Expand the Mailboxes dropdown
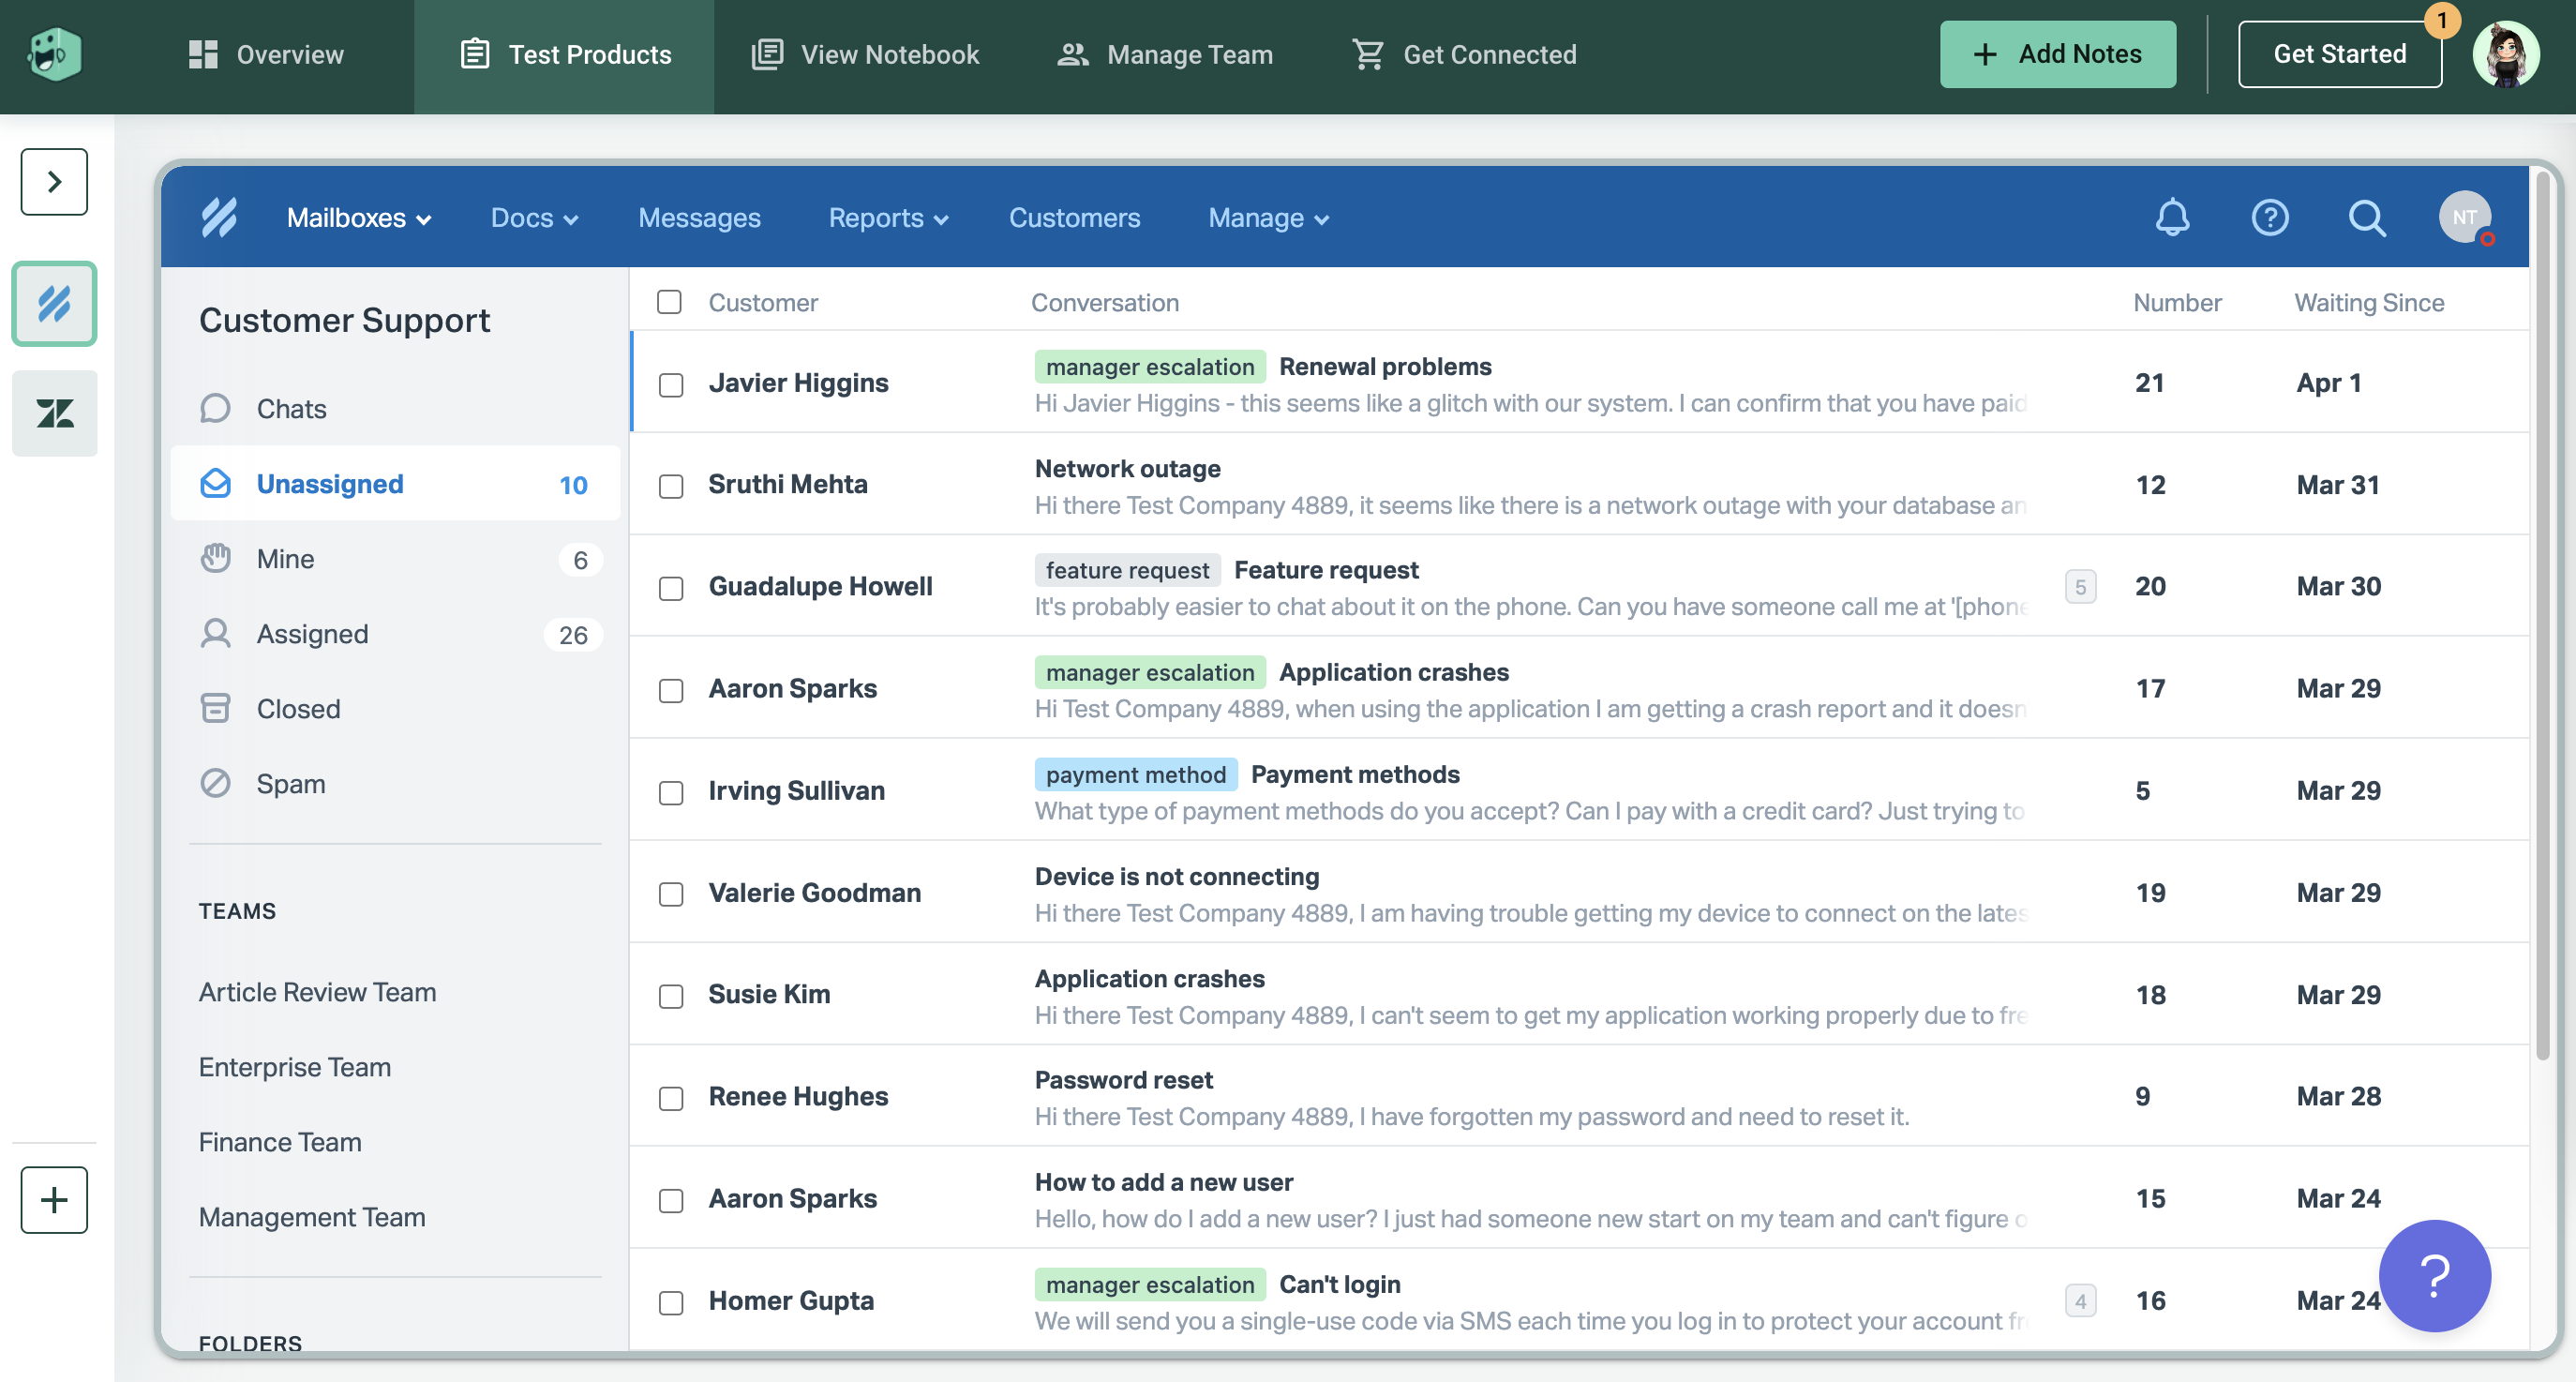This screenshot has height=1382, width=2576. [358, 218]
